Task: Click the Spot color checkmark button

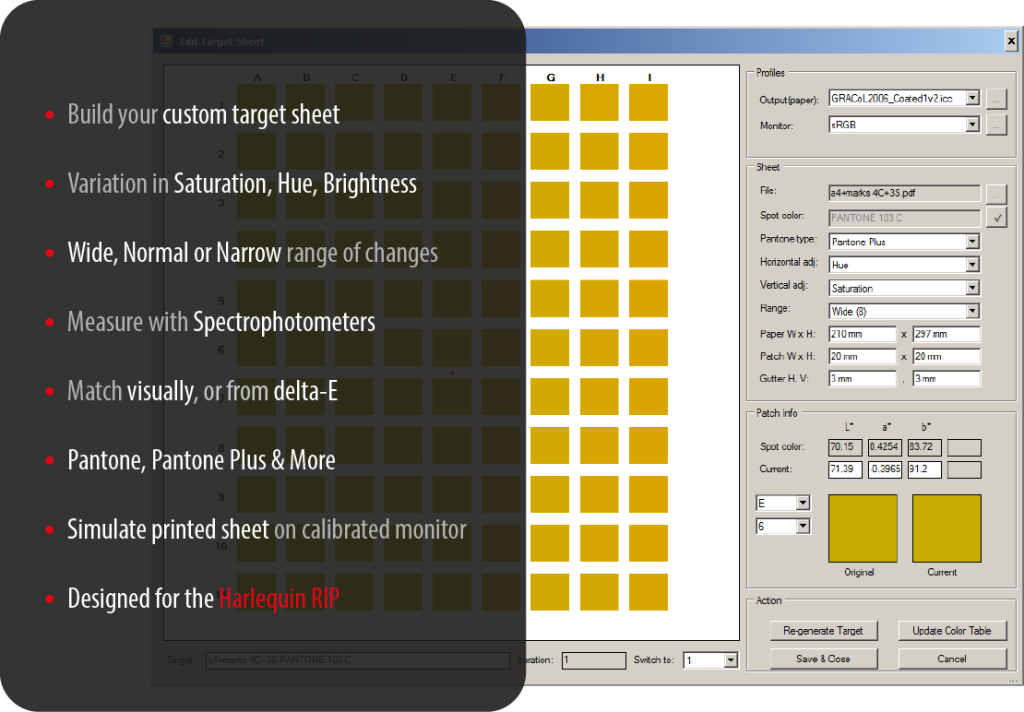Action: coord(996,218)
